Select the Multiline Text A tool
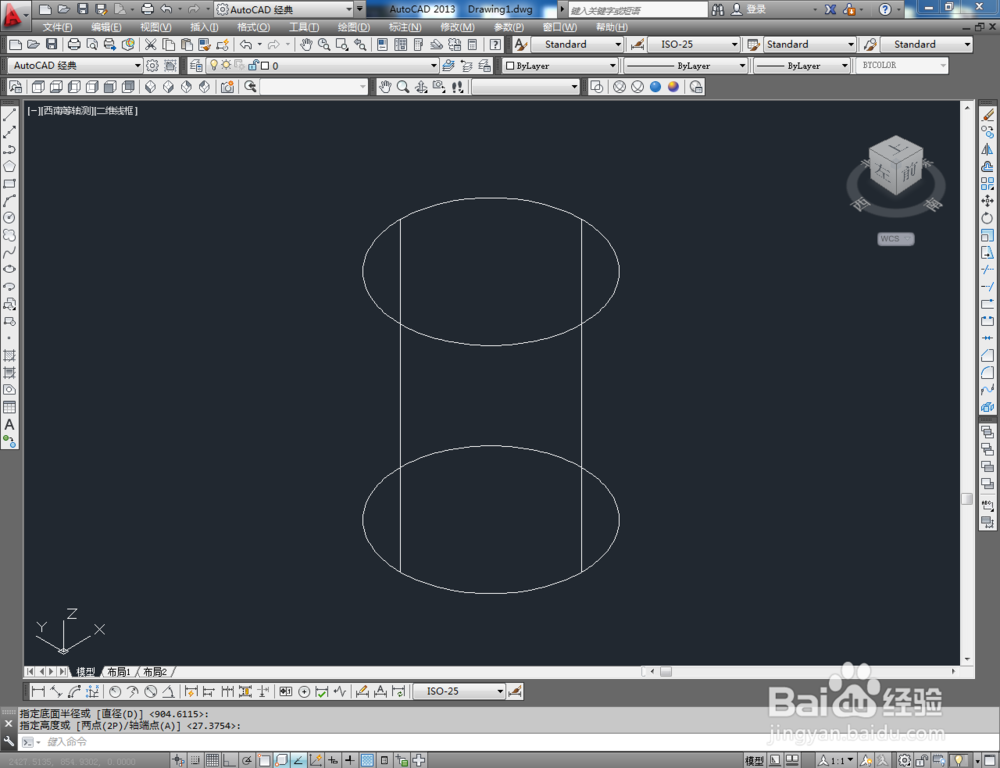 [x=10, y=424]
